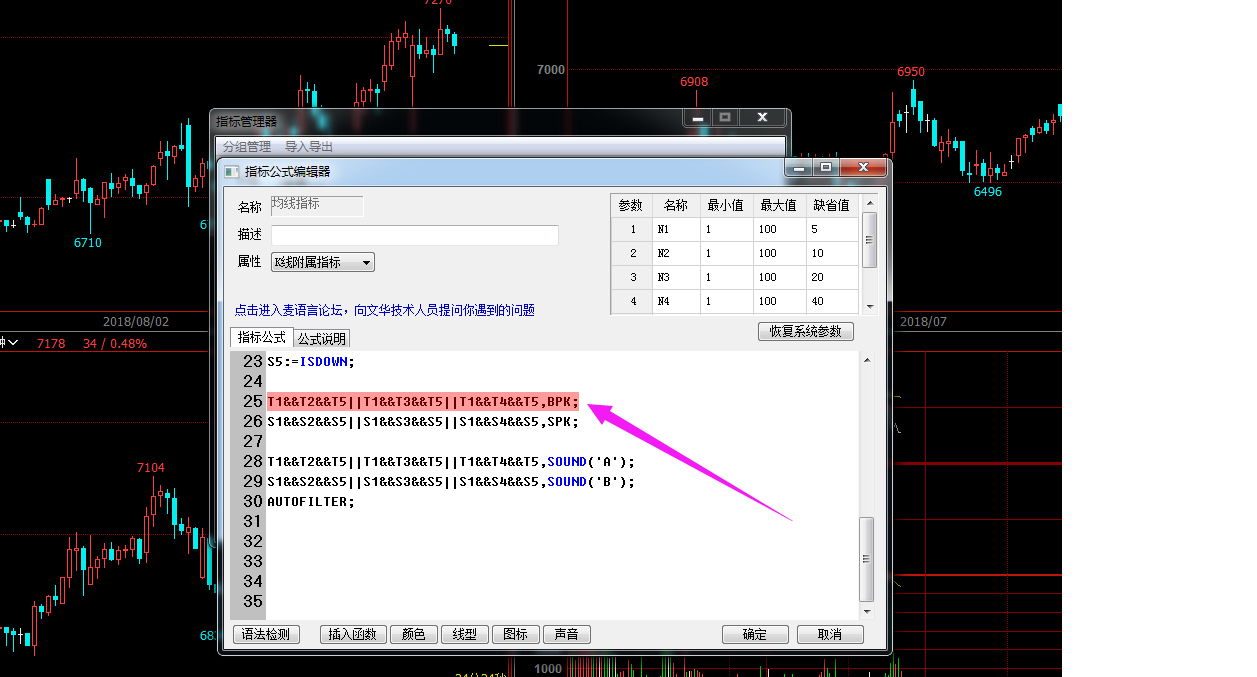
Task: Maximize the 指标管理器 window
Action: tap(725, 117)
